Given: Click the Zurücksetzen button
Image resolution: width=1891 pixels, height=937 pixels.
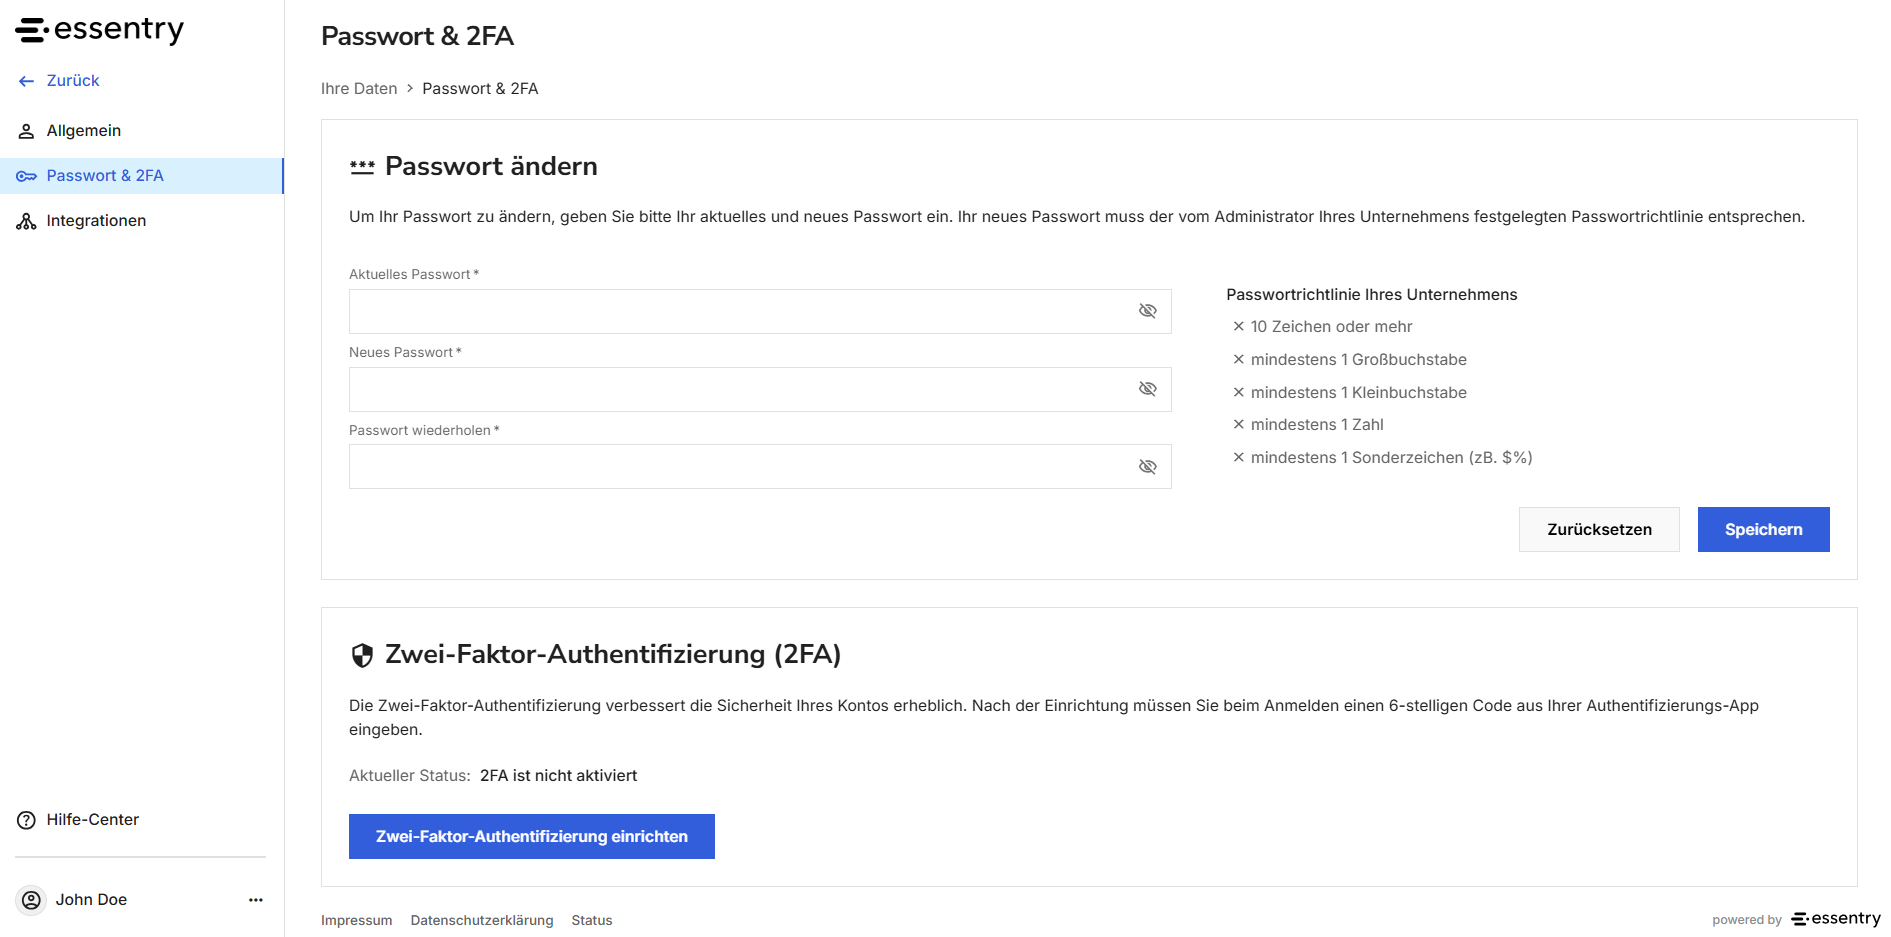Looking at the screenshot, I should coord(1599,530).
